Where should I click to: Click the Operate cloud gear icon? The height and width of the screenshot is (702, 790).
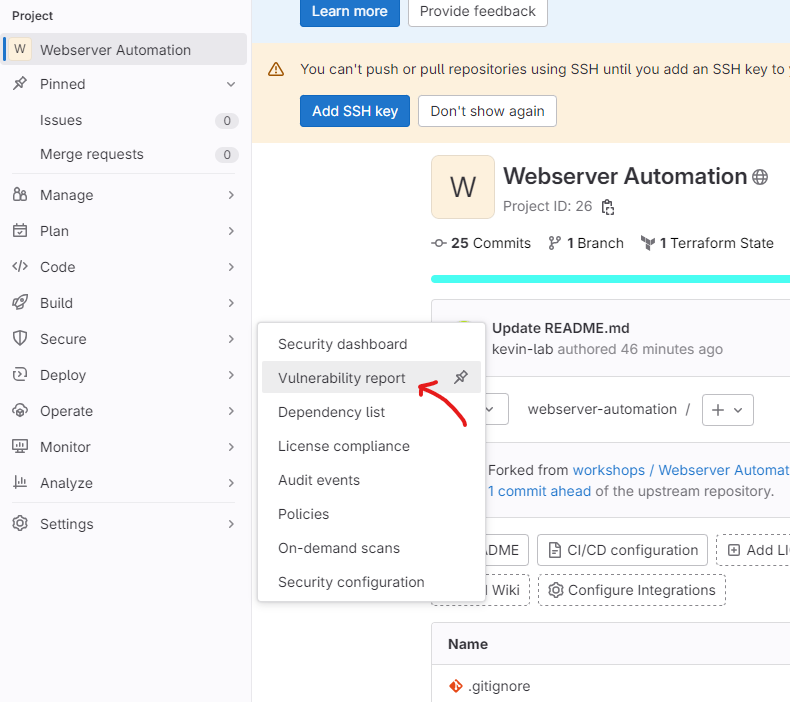(x=20, y=411)
